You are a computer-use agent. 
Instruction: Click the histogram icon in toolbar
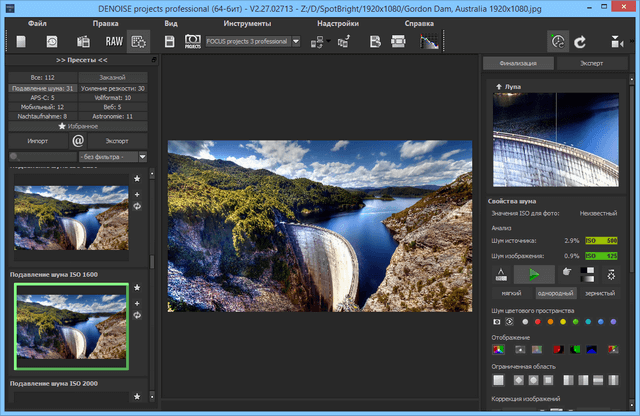tap(428, 42)
